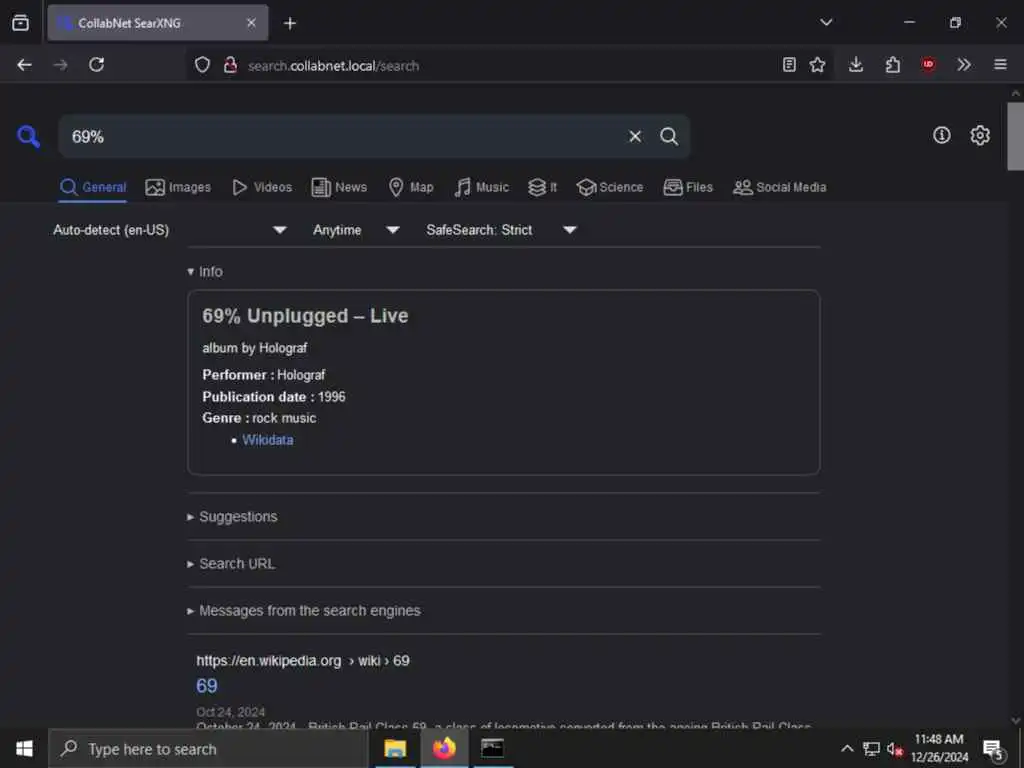Expand Messages from the search engines
The image size is (1024, 768).
(304, 611)
